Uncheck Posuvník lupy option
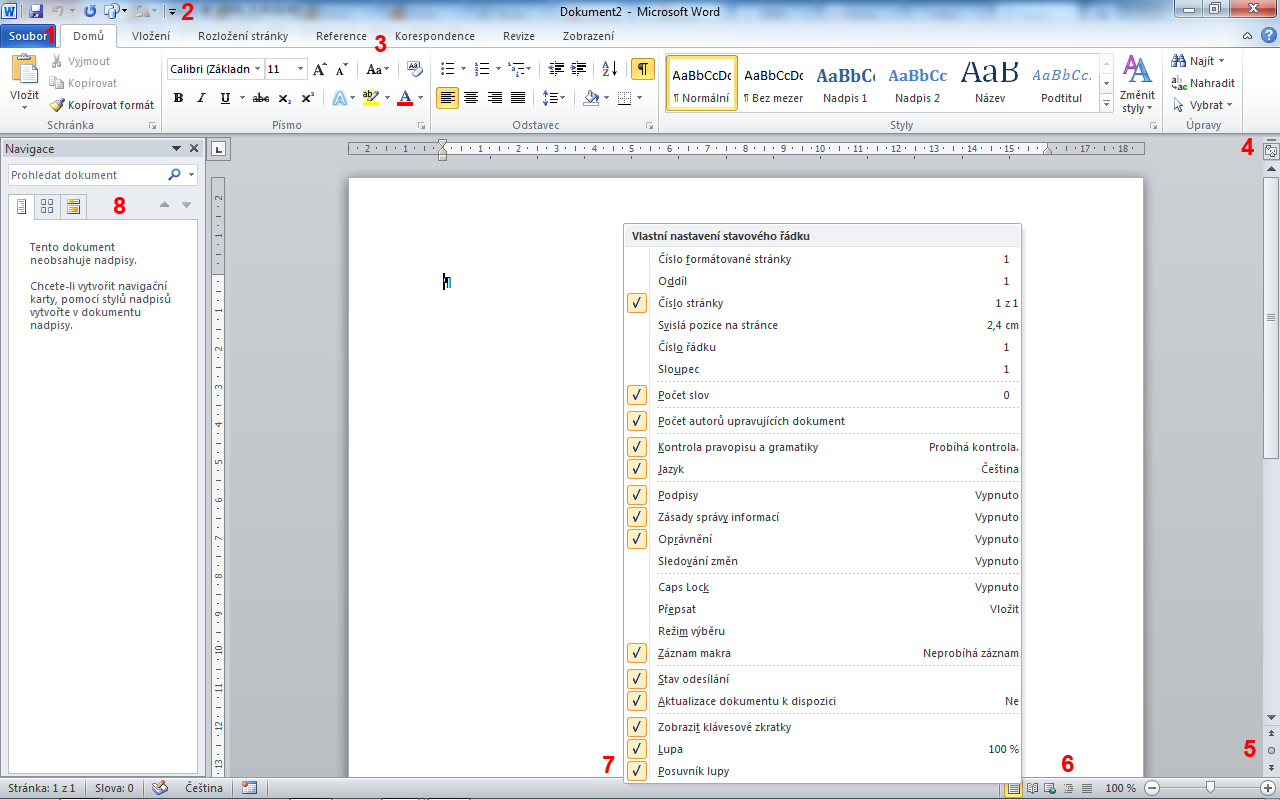 [822, 771]
